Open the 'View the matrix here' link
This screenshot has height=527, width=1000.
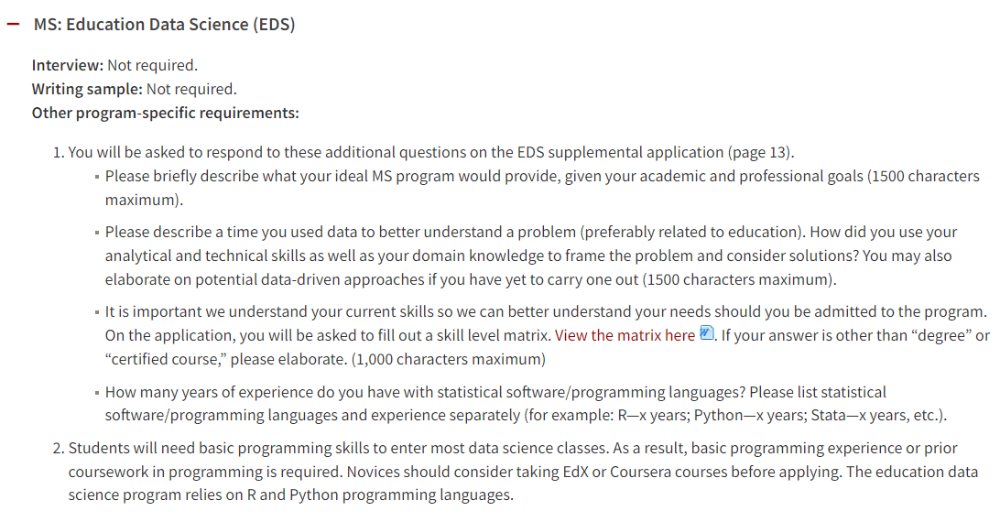point(624,336)
